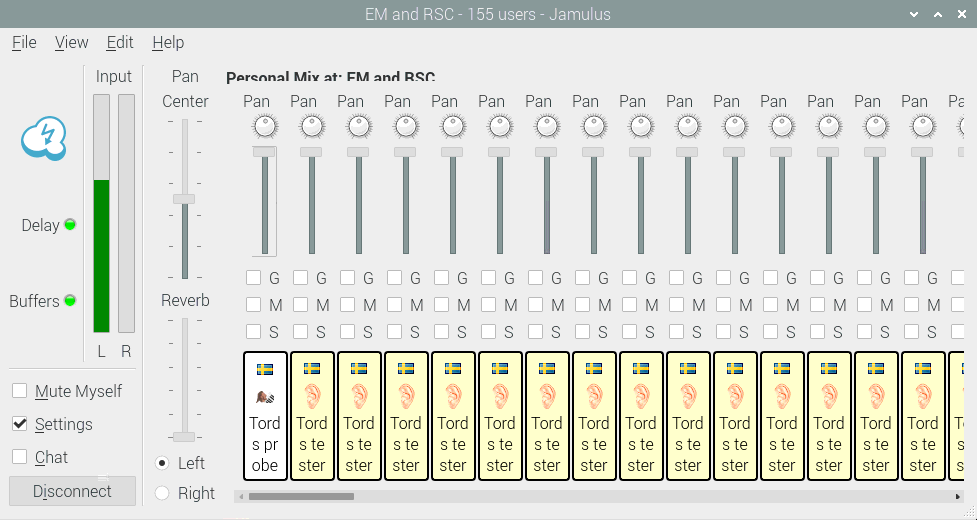This screenshot has height=520, width=977.
Task: Click the Input label above meters
Action: coord(113,77)
